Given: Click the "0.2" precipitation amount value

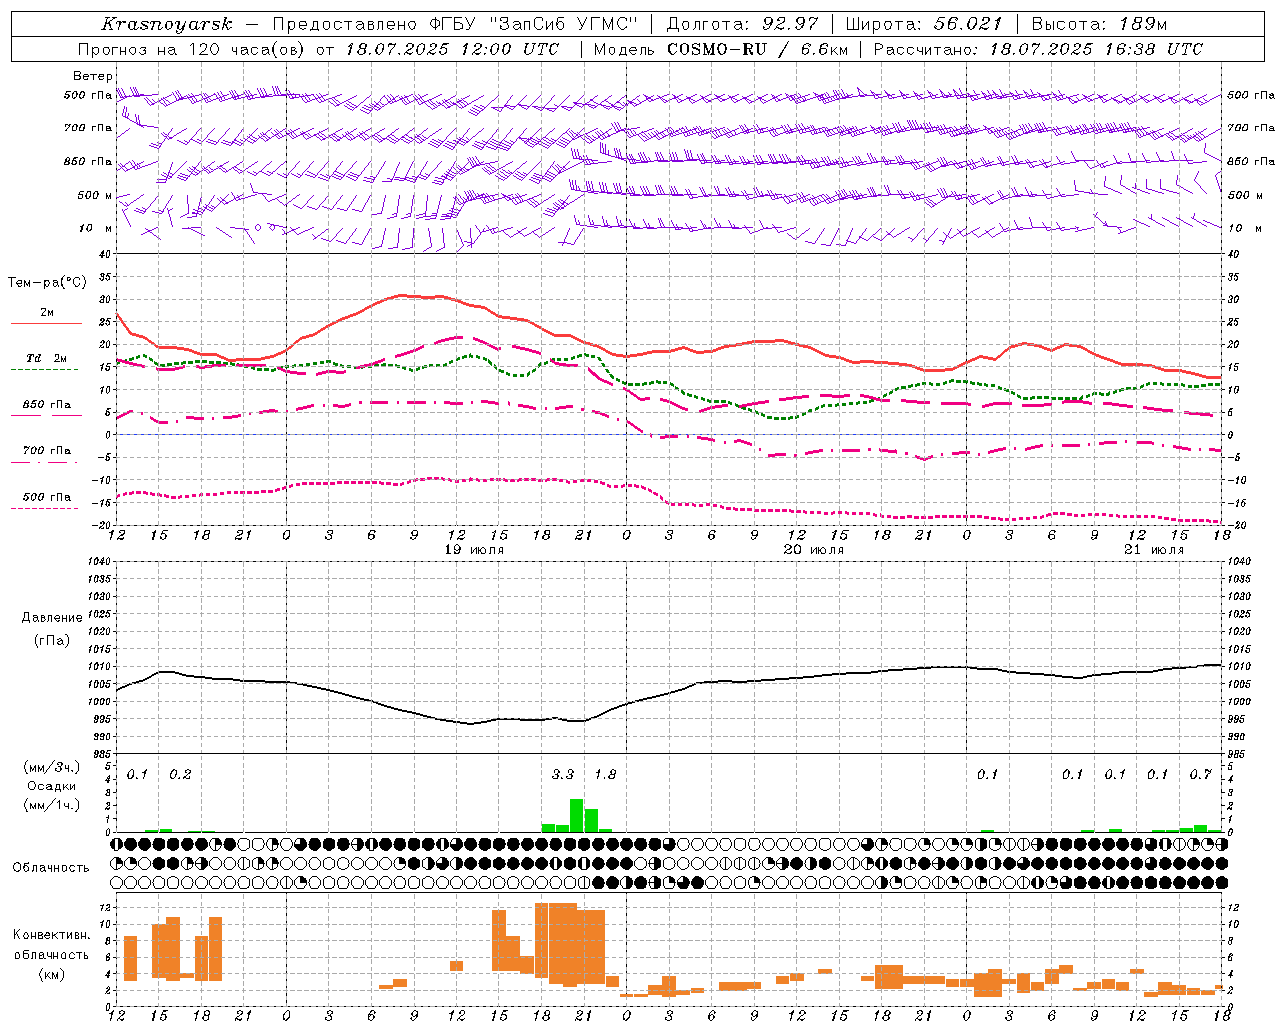Looking at the screenshot, I should tap(180, 775).
